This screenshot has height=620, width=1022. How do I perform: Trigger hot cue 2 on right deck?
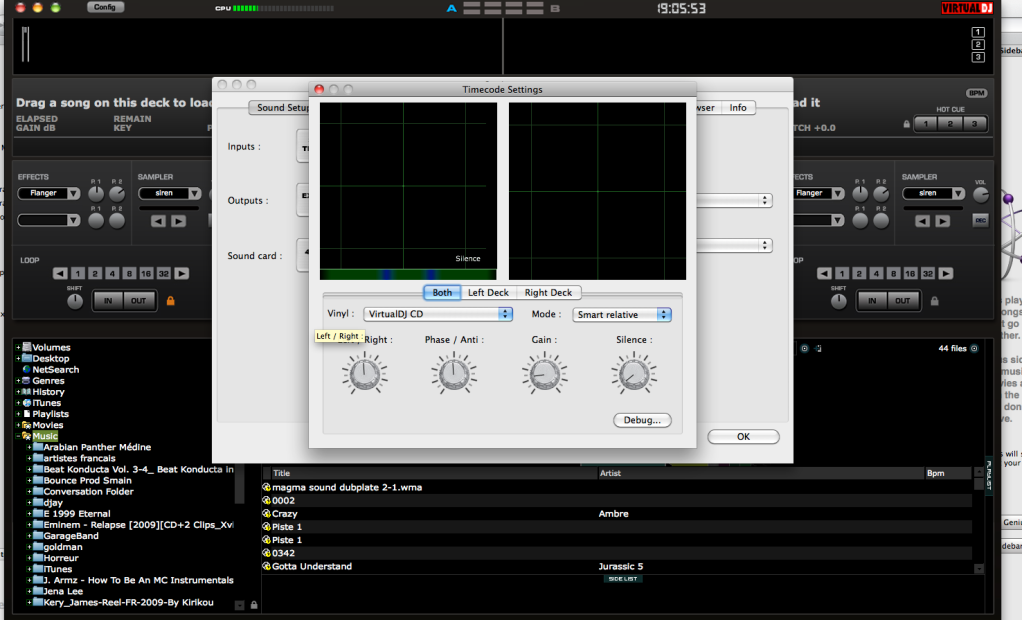tap(950, 124)
